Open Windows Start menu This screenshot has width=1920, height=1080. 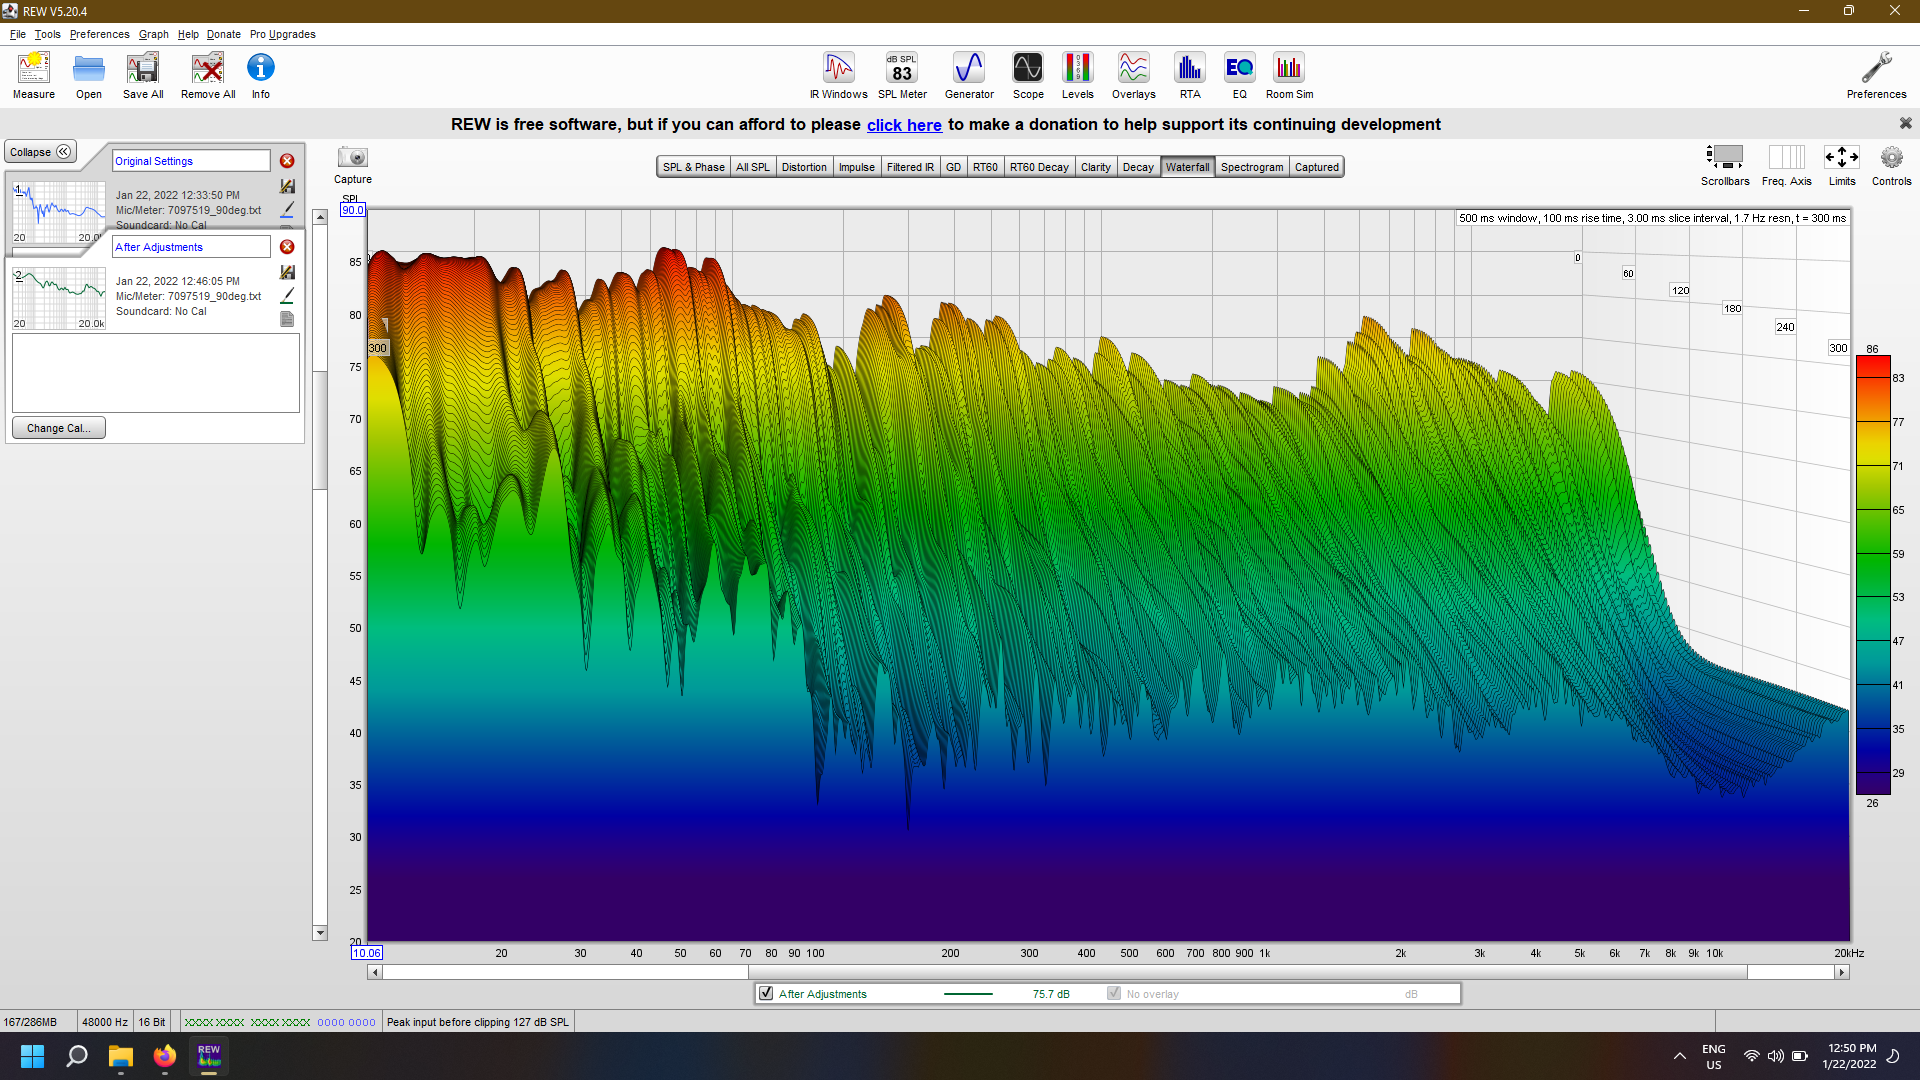[32, 1056]
